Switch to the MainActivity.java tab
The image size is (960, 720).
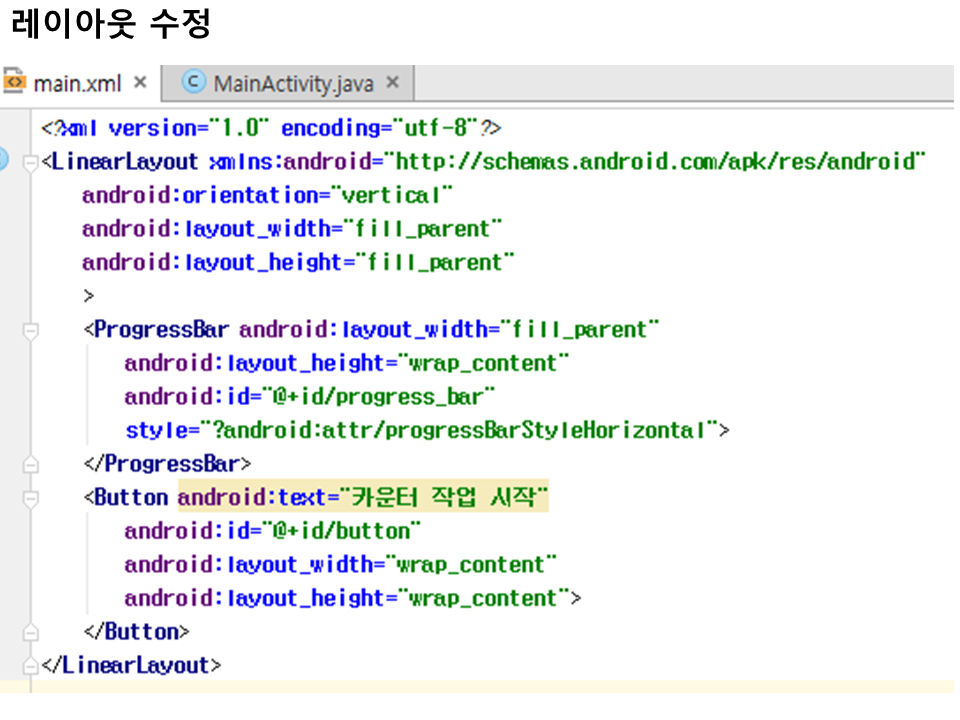[292, 83]
